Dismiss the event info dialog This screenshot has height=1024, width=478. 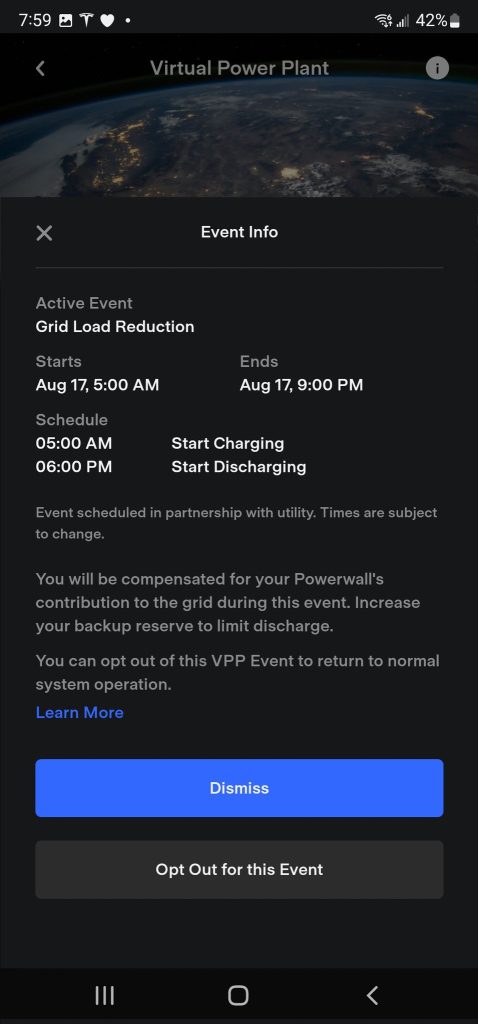pos(239,788)
